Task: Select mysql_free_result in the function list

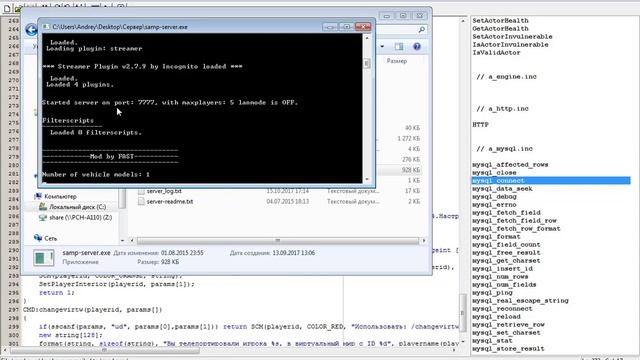Action: (x=506, y=253)
